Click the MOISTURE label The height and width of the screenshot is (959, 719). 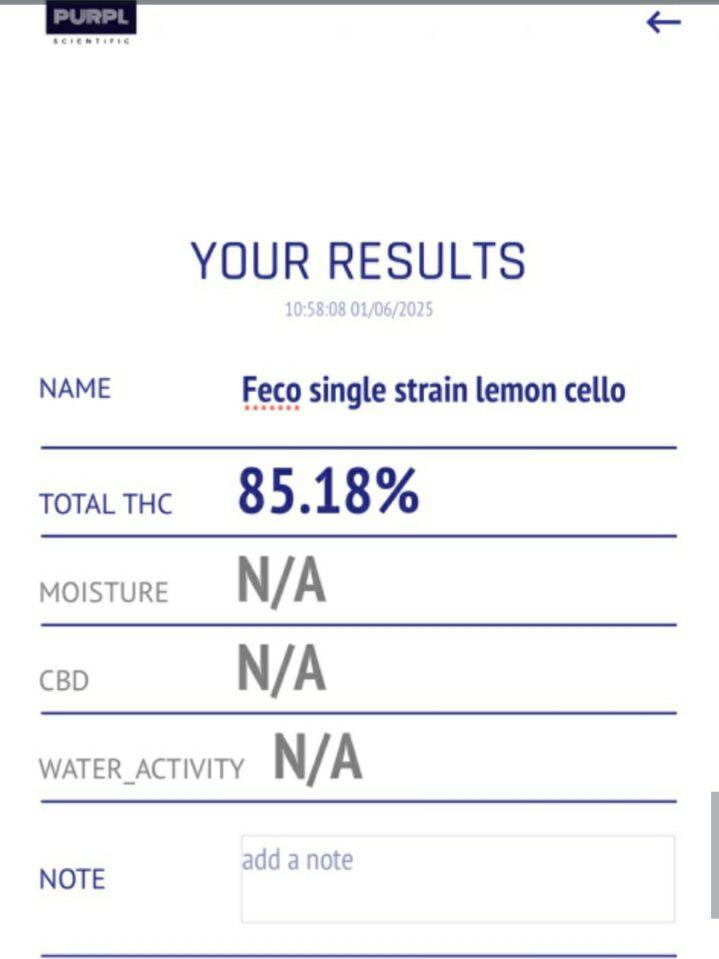[x=103, y=592]
